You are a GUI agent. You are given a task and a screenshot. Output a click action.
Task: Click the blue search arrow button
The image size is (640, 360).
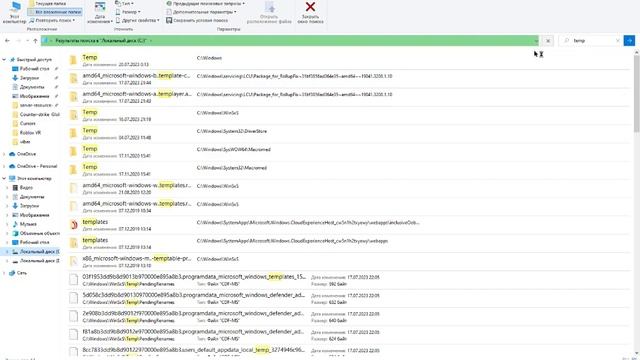point(629,40)
